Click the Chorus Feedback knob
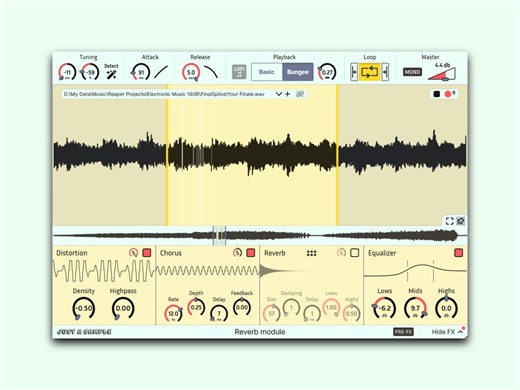The height and width of the screenshot is (390, 520). click(242, 307)
